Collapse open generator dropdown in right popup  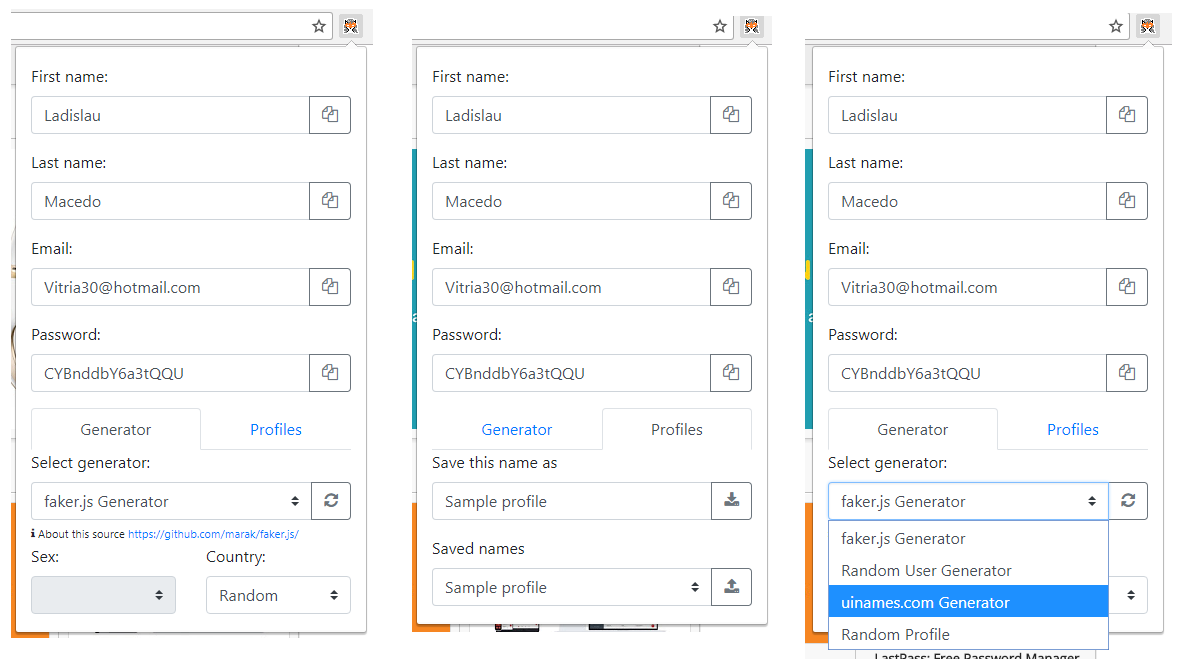click(x=969, y=501)
